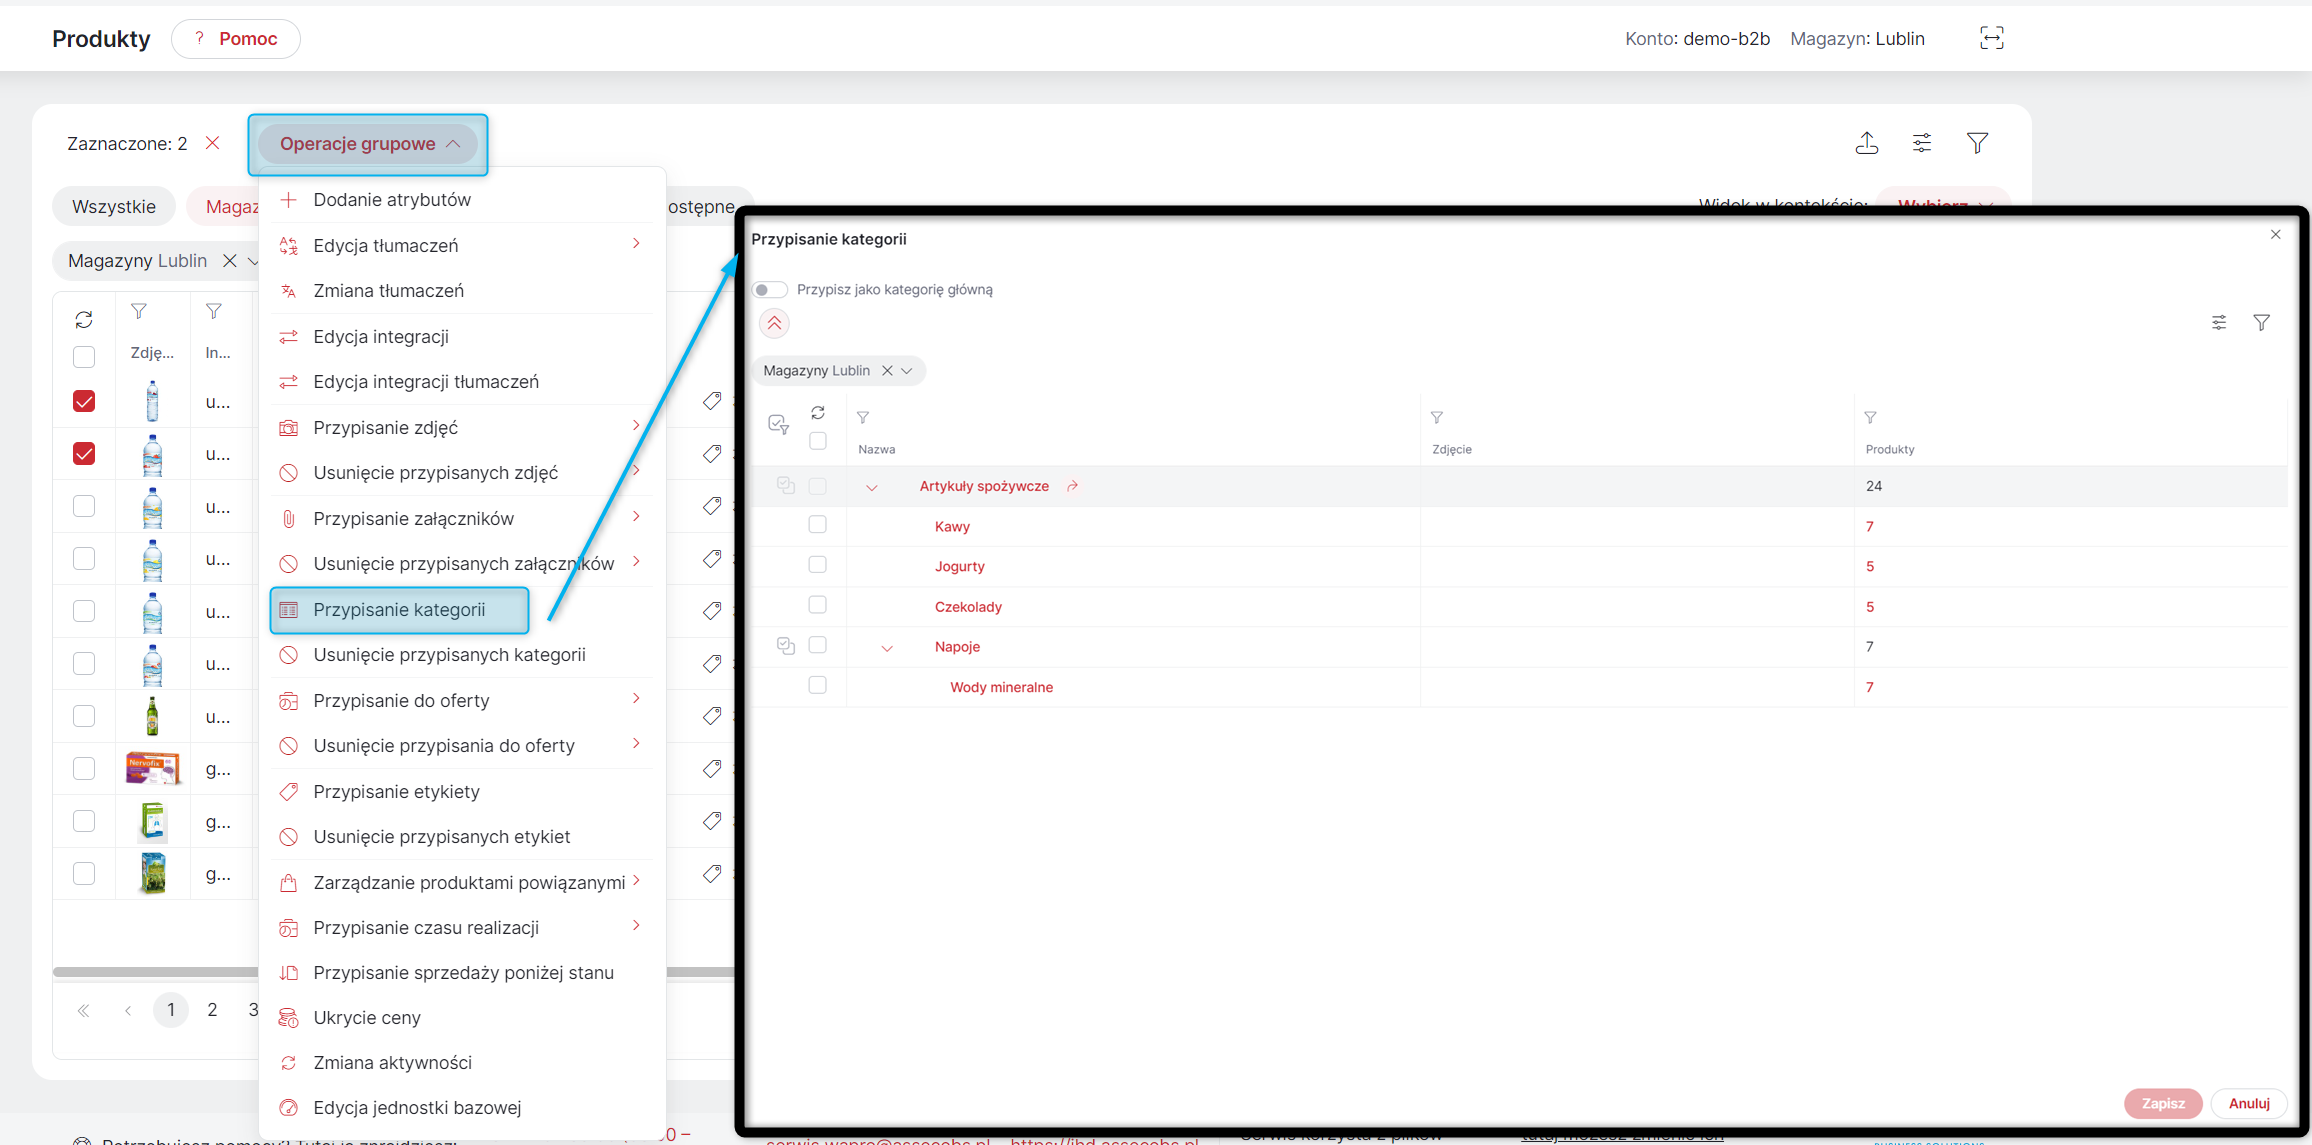Close the Przypisanie kategorii dialog

(2275, 234)
